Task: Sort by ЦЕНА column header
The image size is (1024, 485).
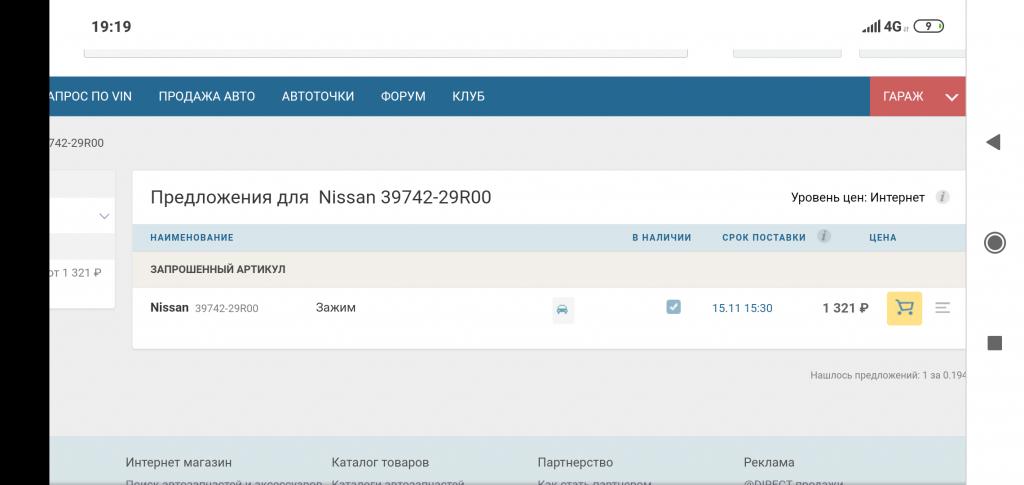Action: (x=882, y=238)
